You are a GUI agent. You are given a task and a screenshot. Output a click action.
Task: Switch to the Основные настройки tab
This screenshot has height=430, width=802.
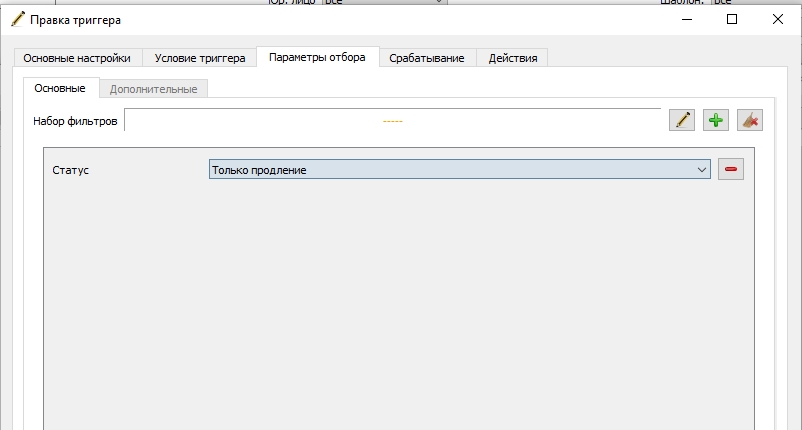click(77, 58)
